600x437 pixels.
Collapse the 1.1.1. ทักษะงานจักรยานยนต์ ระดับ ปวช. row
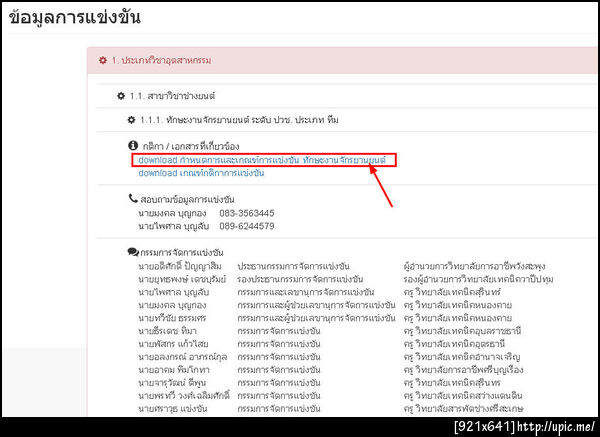pos(347,120)
